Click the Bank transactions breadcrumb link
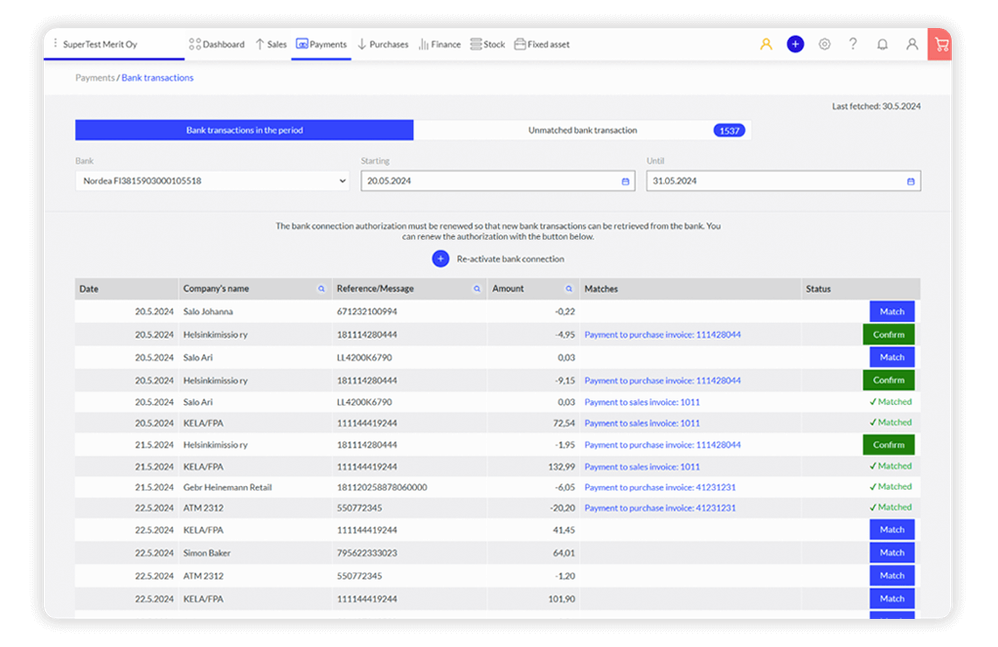Screen dimensions: 998x647 [x=157, y=78]
